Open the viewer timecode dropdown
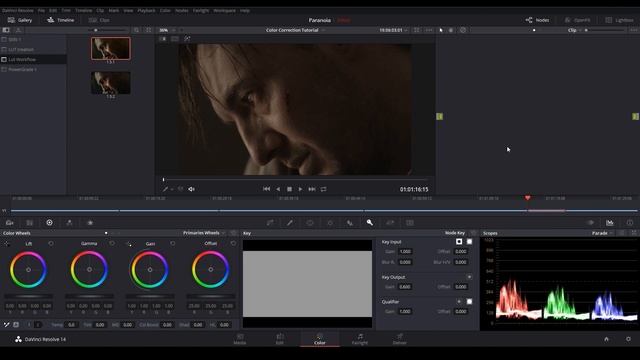640x360 pixels. (x=393, y=30)
